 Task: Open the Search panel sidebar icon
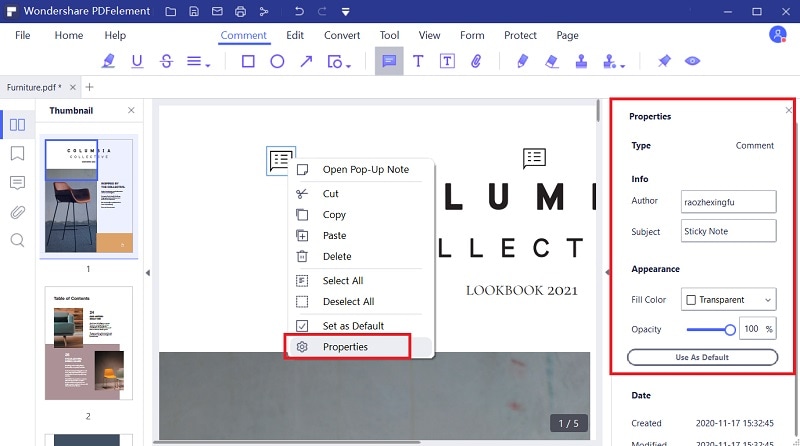pyautogui.click(x=17, y=240)
